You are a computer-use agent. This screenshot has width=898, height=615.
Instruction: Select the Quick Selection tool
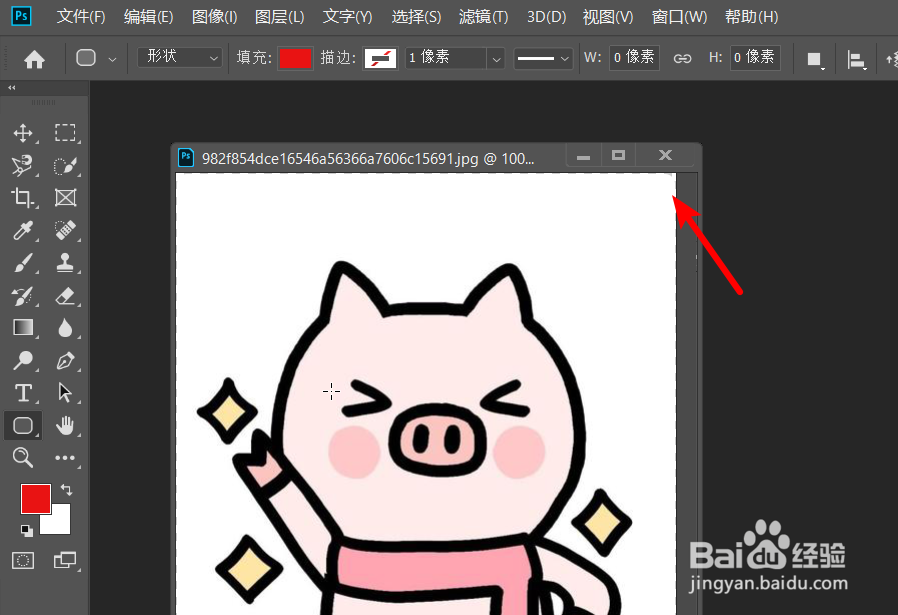click(x=65, y=165)
